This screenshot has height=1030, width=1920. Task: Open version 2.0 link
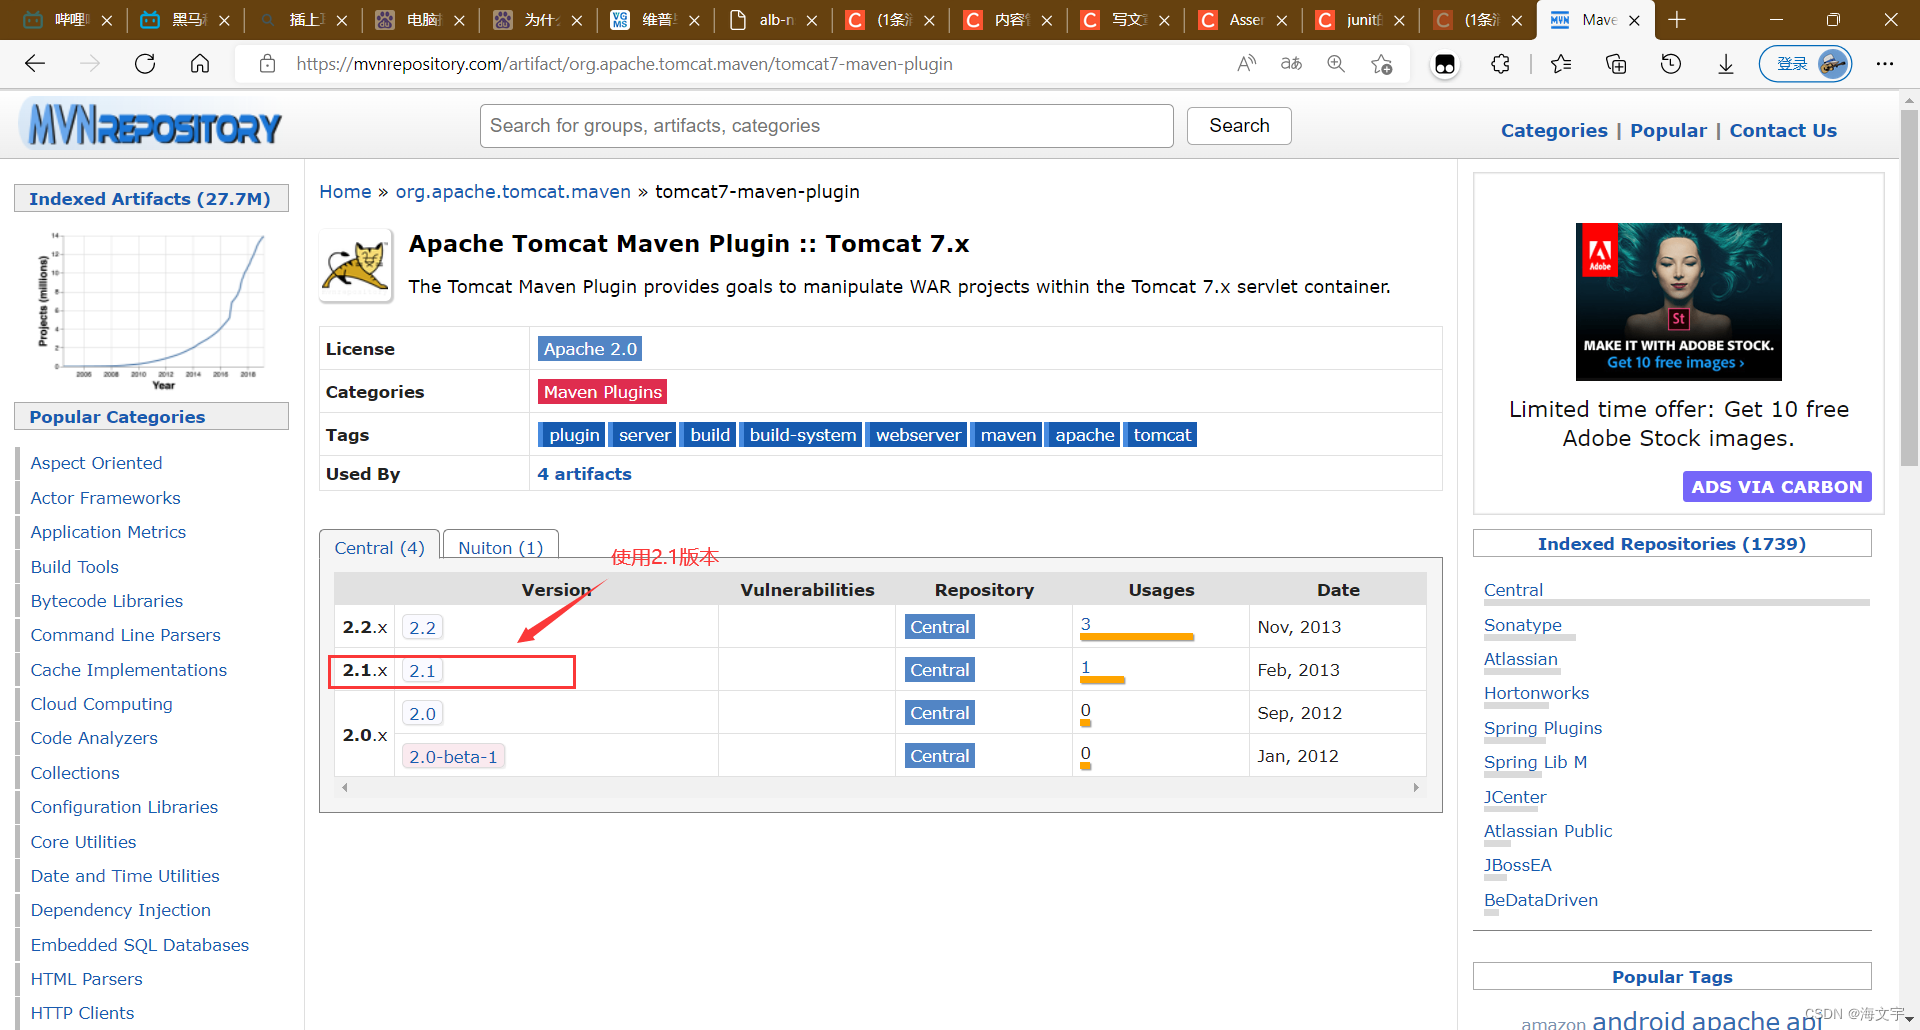tap(422, 713)
